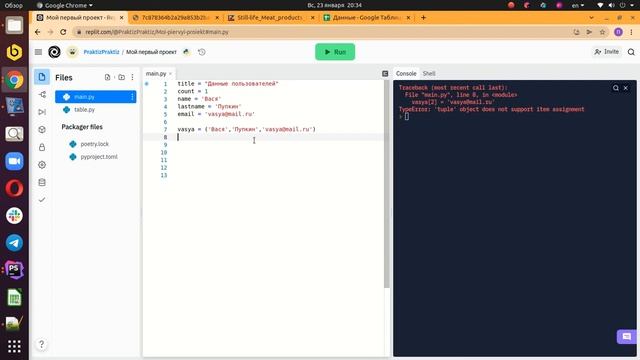Open the chat bubble widget
Viewport: 640px width, 360px height.
click(627, 337)
